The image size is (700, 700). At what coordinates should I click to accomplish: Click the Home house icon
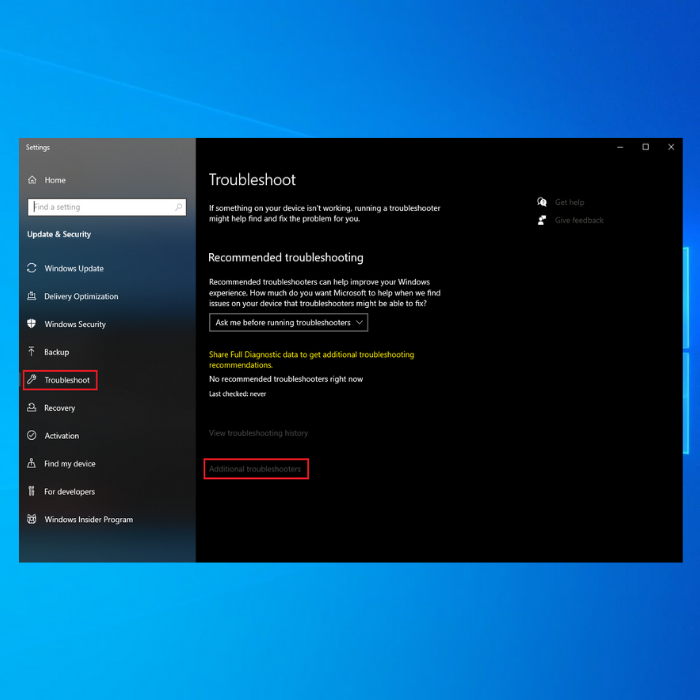pos(32,180)
